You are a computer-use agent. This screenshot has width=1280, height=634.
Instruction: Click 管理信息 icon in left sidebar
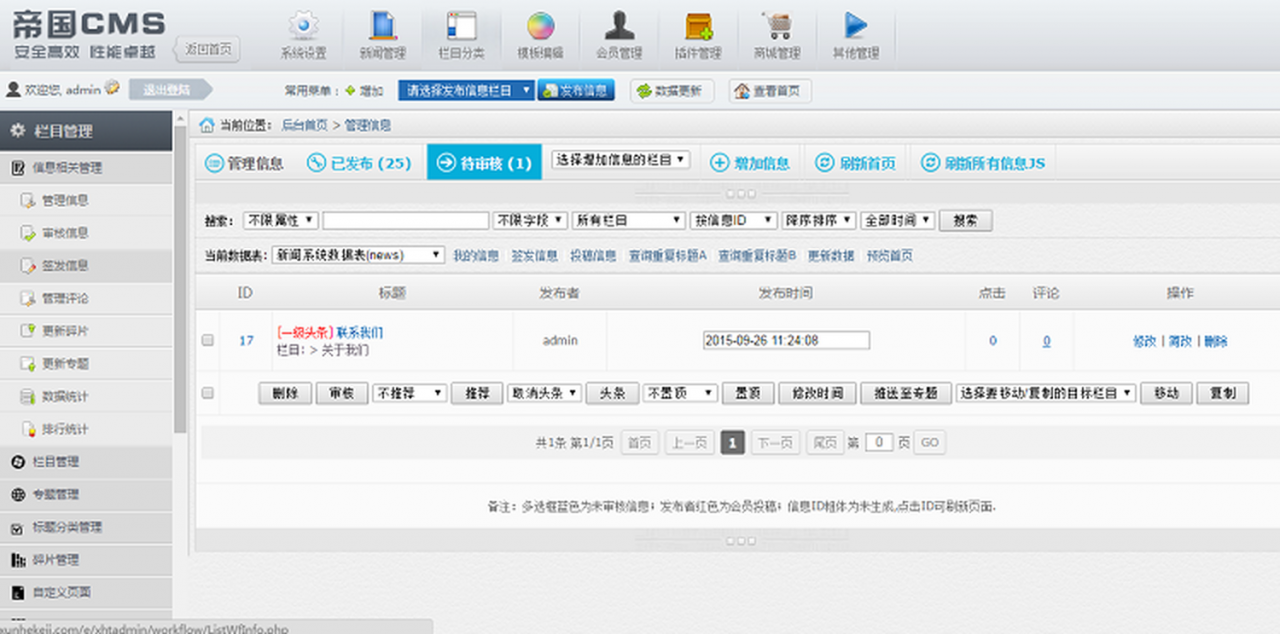pos(27,200)
